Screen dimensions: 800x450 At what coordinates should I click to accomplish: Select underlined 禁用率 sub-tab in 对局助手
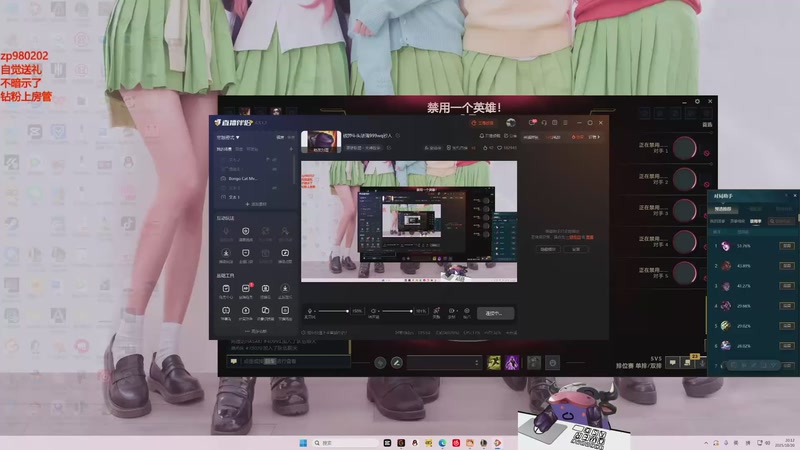point(756,221)
